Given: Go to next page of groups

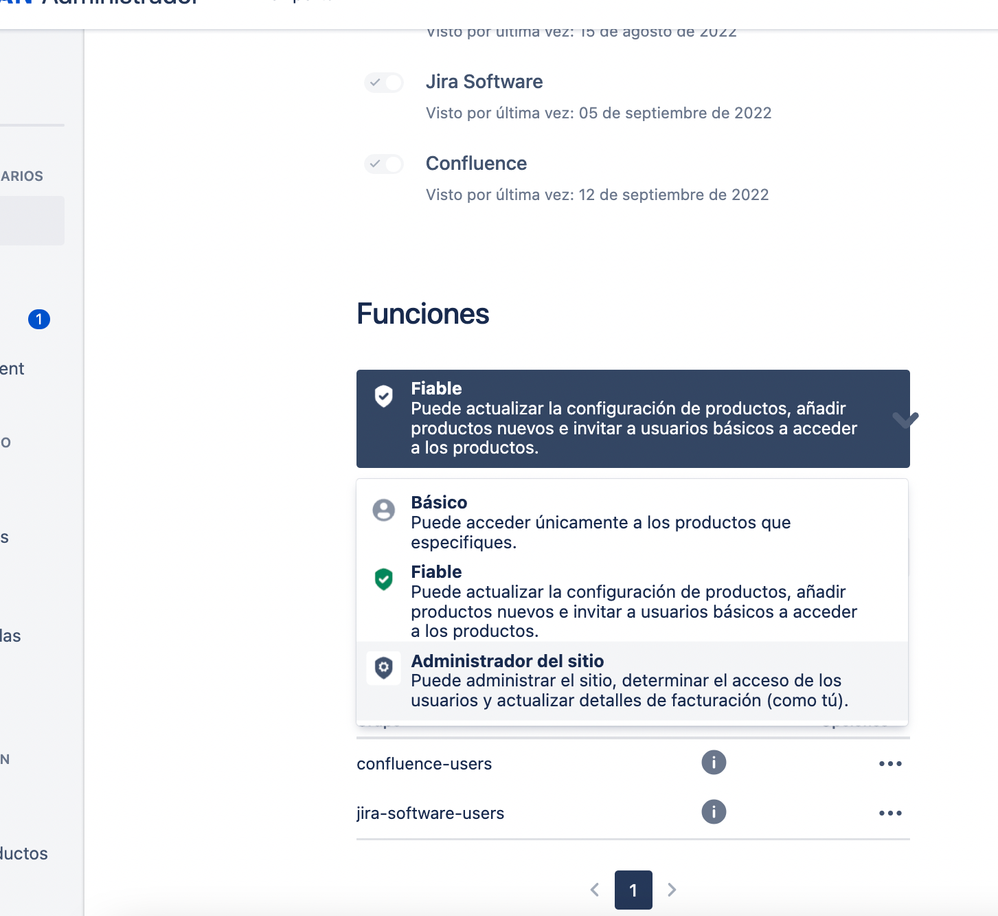Looking at the screenshot, I should [671, 889].
